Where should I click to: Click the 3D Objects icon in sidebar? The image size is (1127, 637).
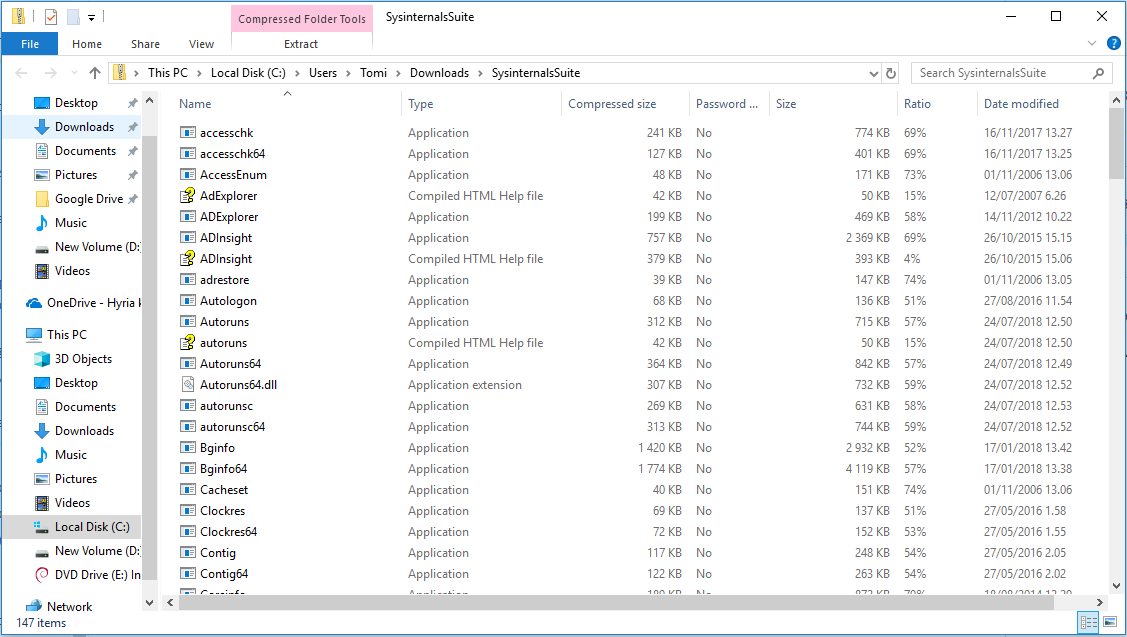coord(42,359)
